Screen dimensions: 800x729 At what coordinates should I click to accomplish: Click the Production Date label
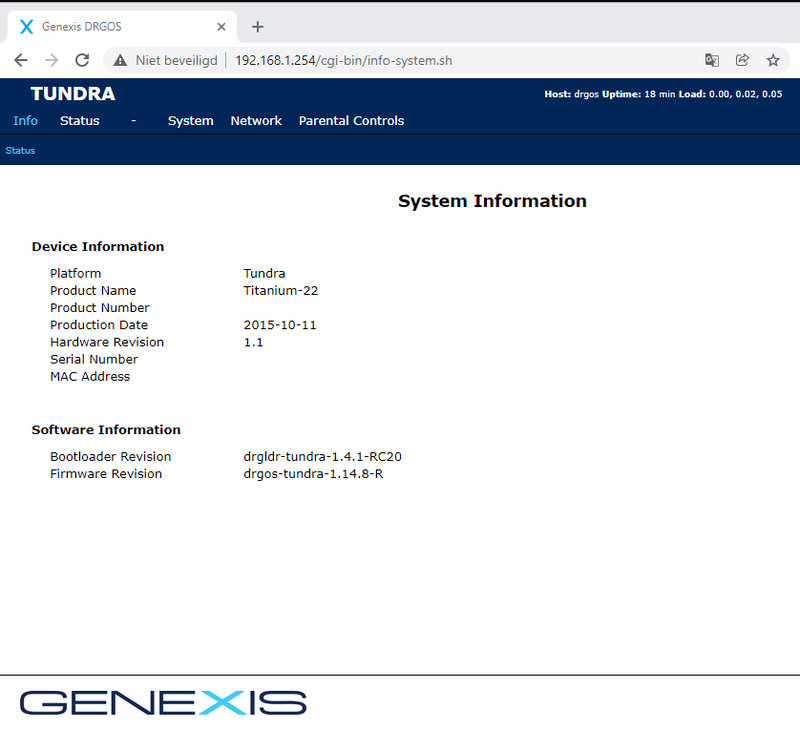pyautogui.click(x=99, y=325)
